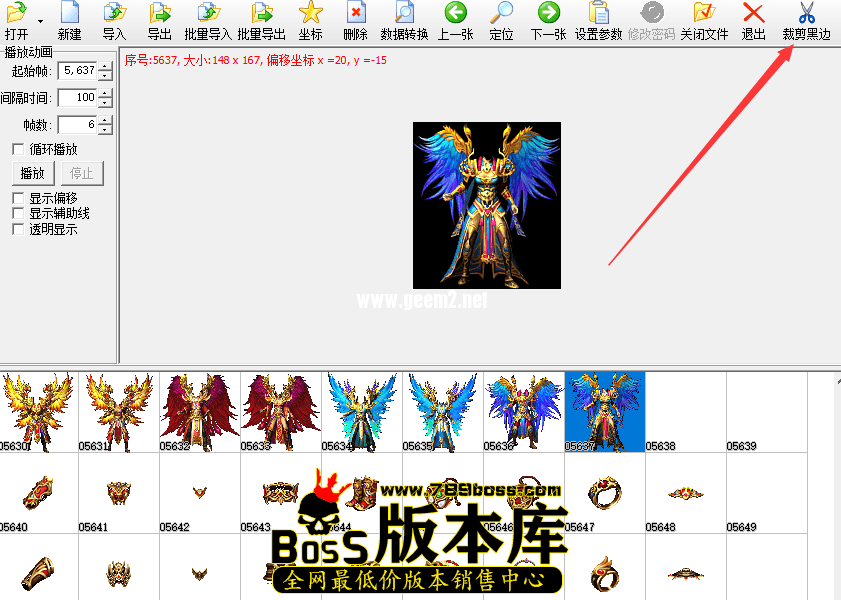Click the 间隔时间 input field

pyautogui.click(x=77, y=98)
